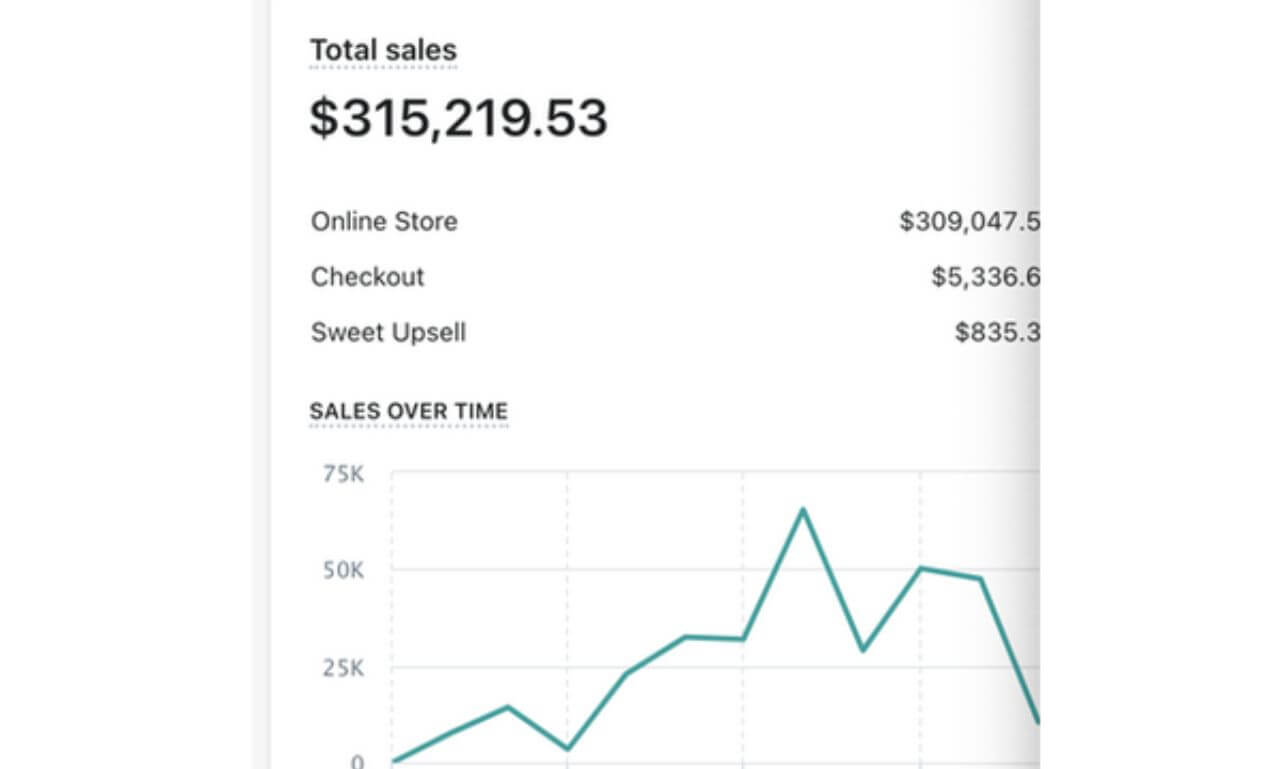
Task: Select the Online Store row label
Action: tap(384, 221)
